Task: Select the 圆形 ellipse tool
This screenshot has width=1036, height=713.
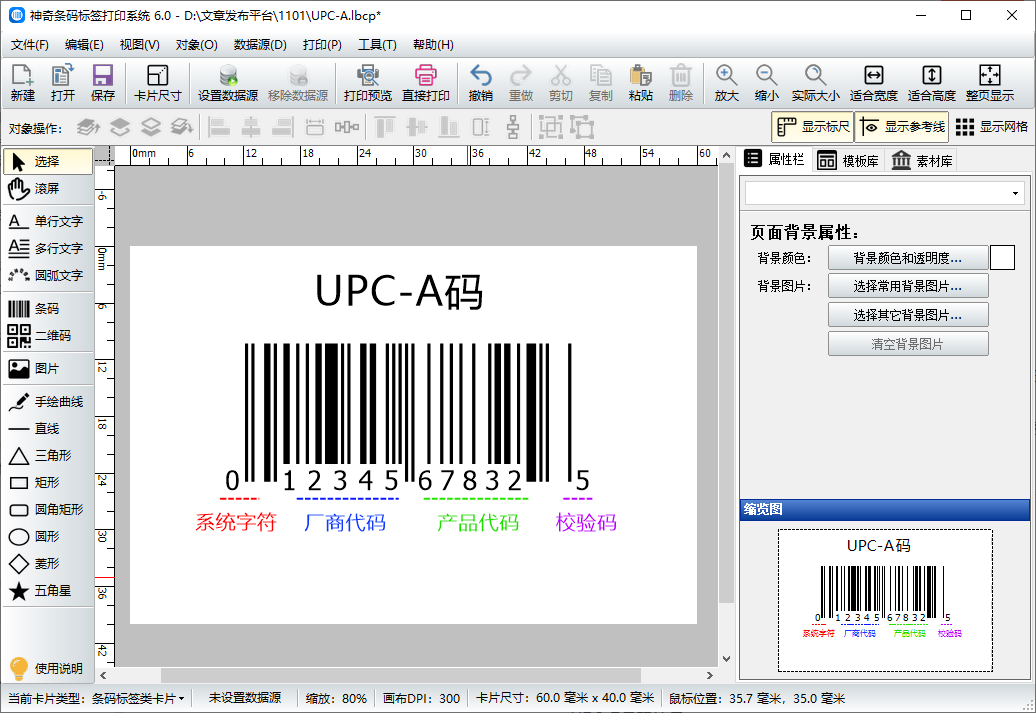Action: (48, 537)
